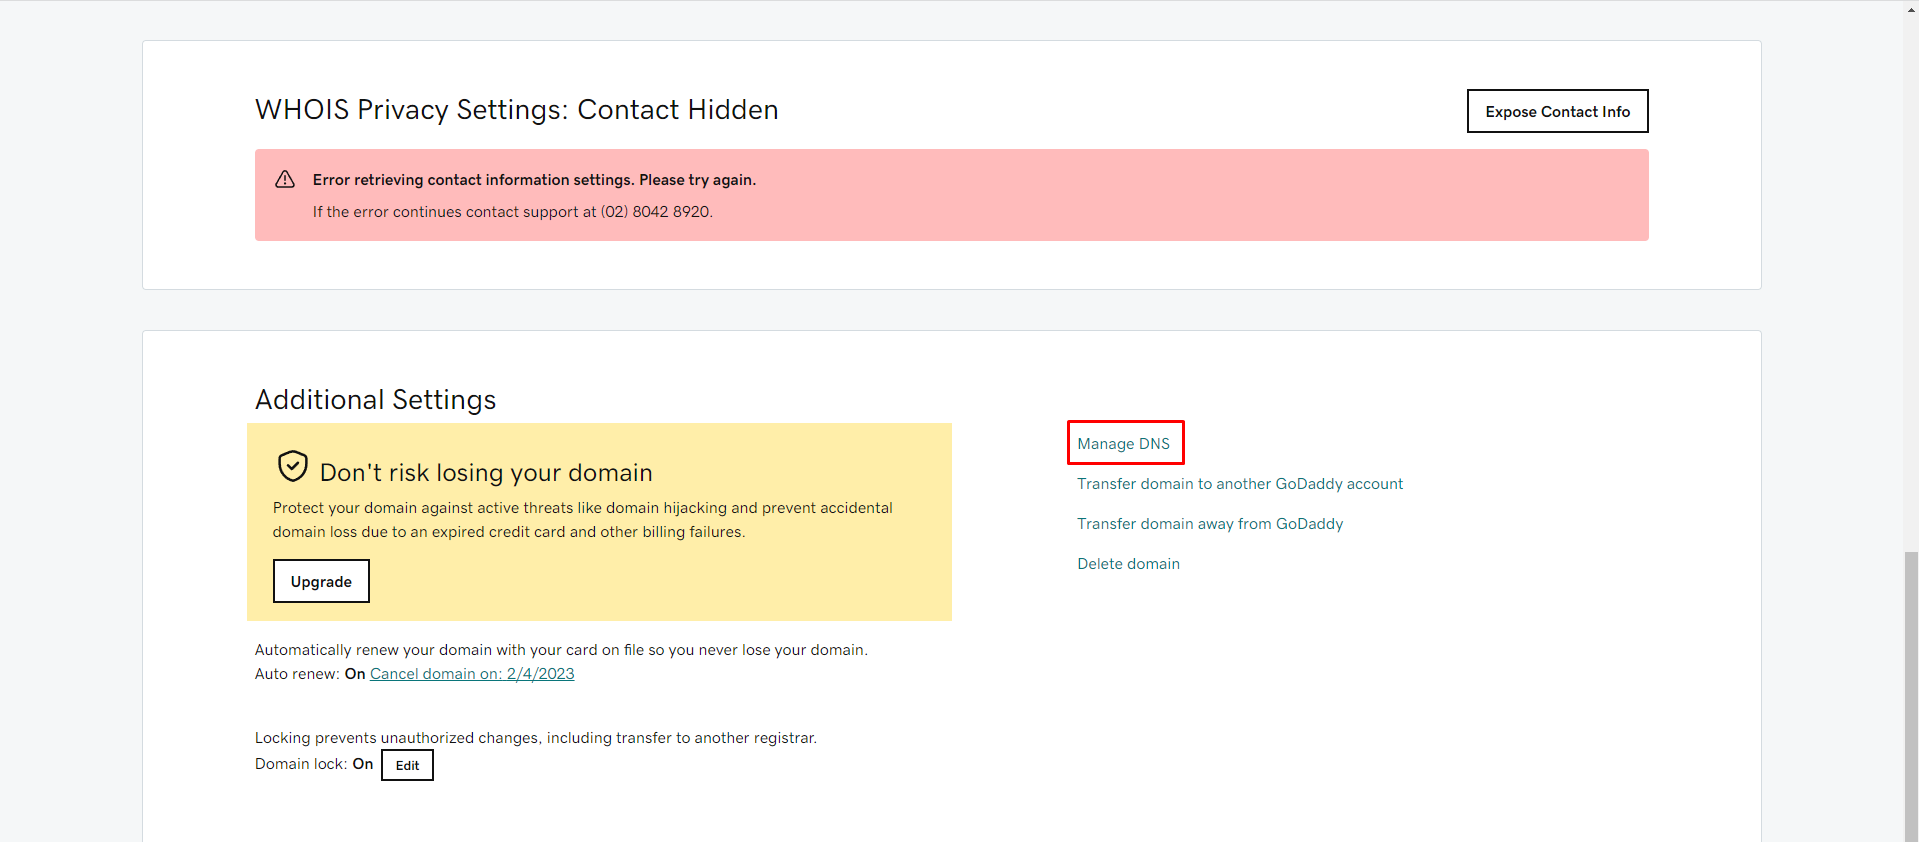Click the warning triangle icon in error banner
Viewport: 1919px width, 842px height.
click(285, 179)
